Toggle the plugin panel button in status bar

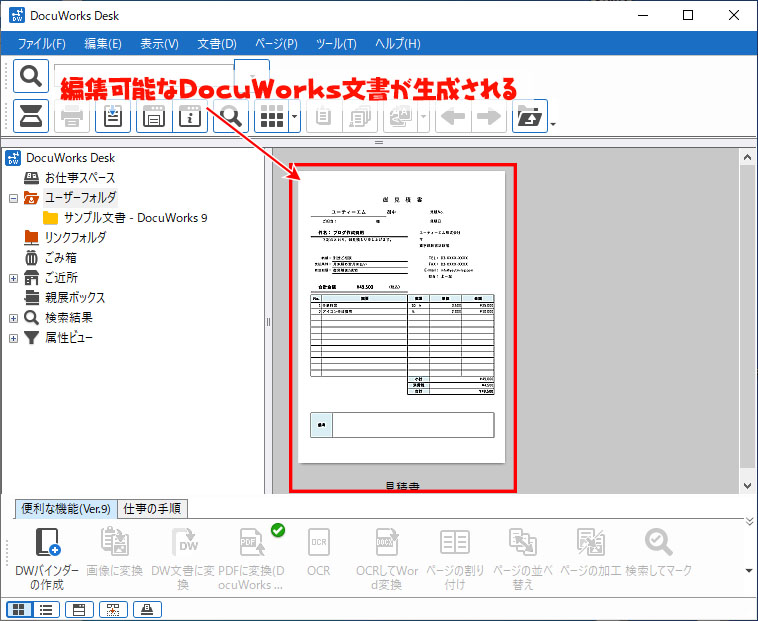coord(113,609)
